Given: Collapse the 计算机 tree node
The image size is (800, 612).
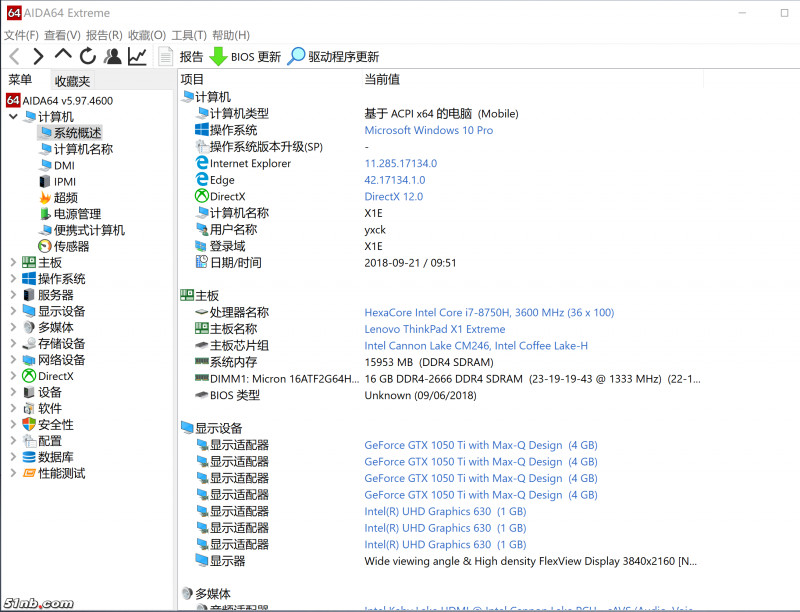Looking at the screenshot, I should [13, 117].
